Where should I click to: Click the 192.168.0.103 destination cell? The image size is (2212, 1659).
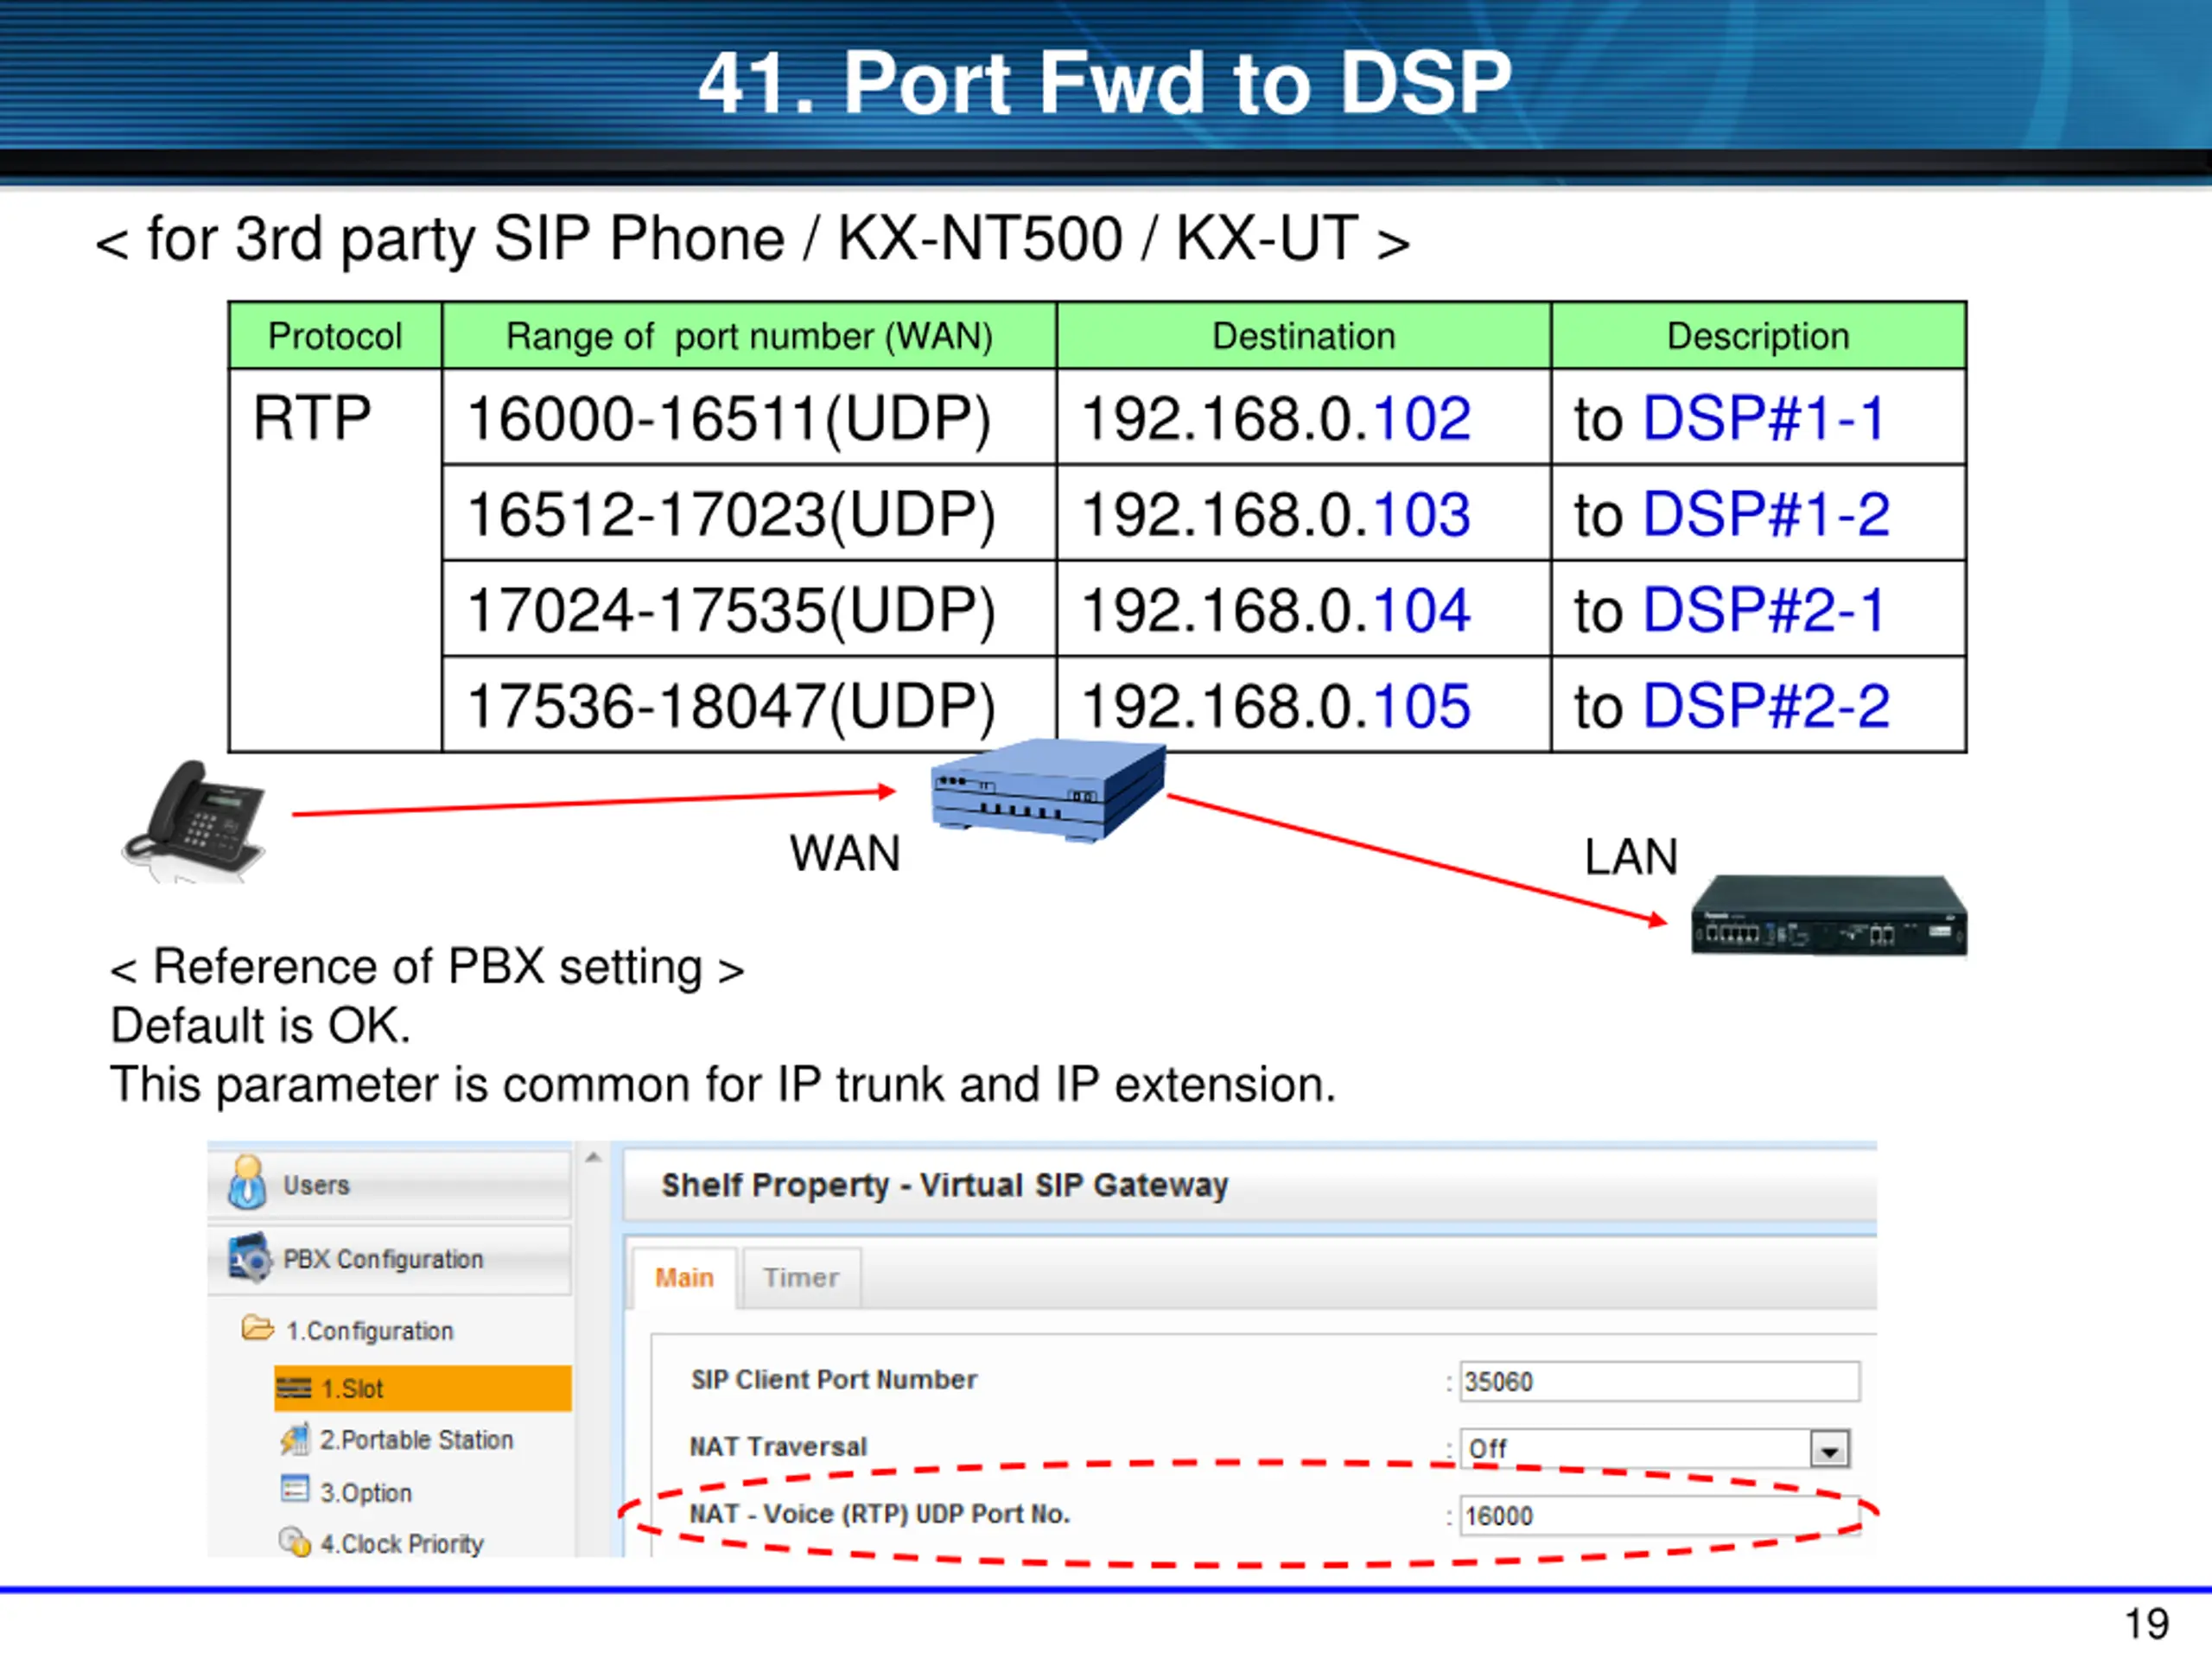(1303, 513)
